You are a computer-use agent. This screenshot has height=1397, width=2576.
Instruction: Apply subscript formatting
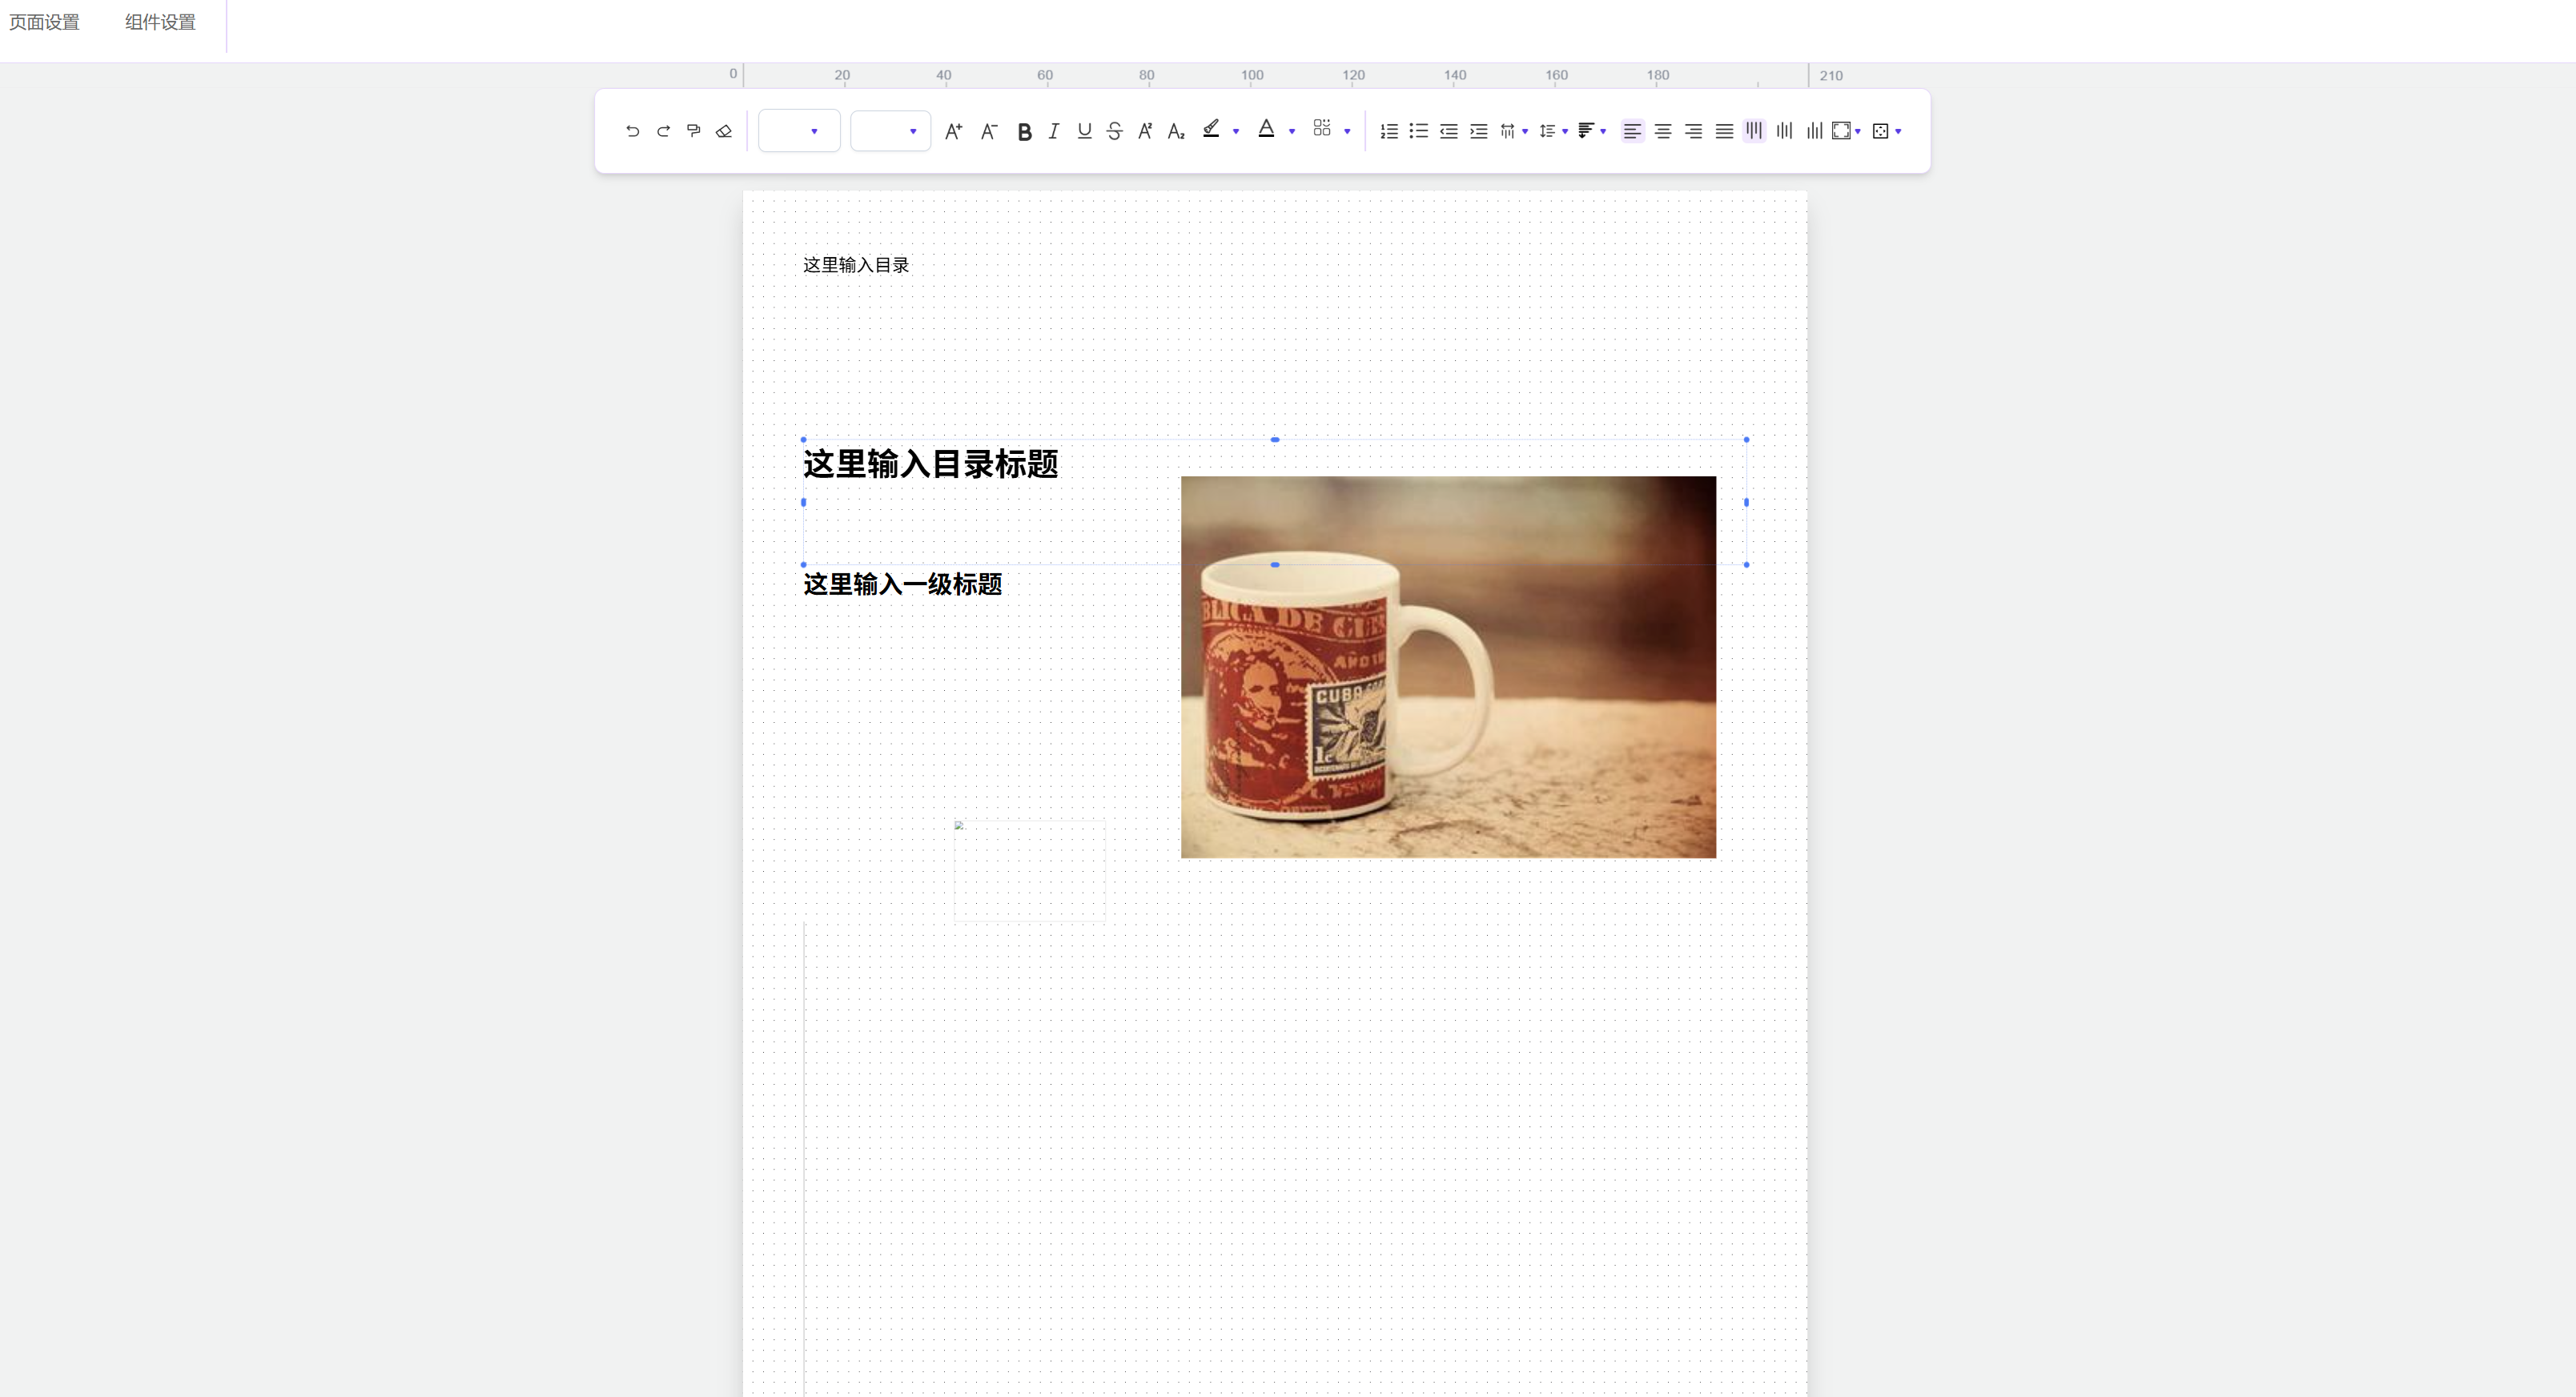1175,131
